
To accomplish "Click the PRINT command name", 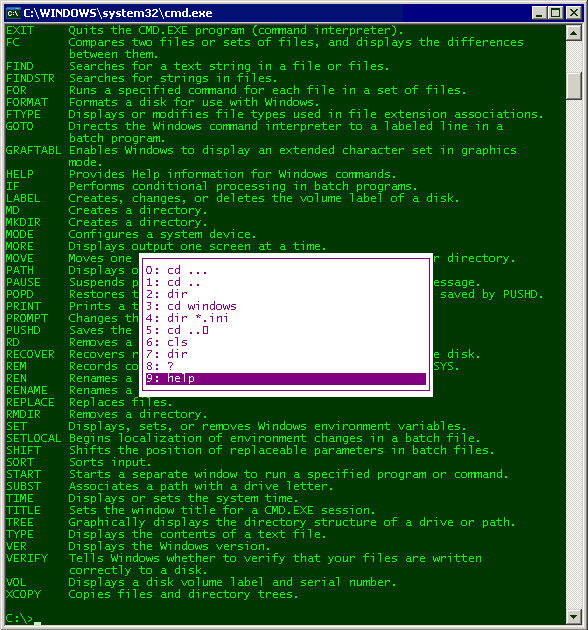I will coord(23,307).
